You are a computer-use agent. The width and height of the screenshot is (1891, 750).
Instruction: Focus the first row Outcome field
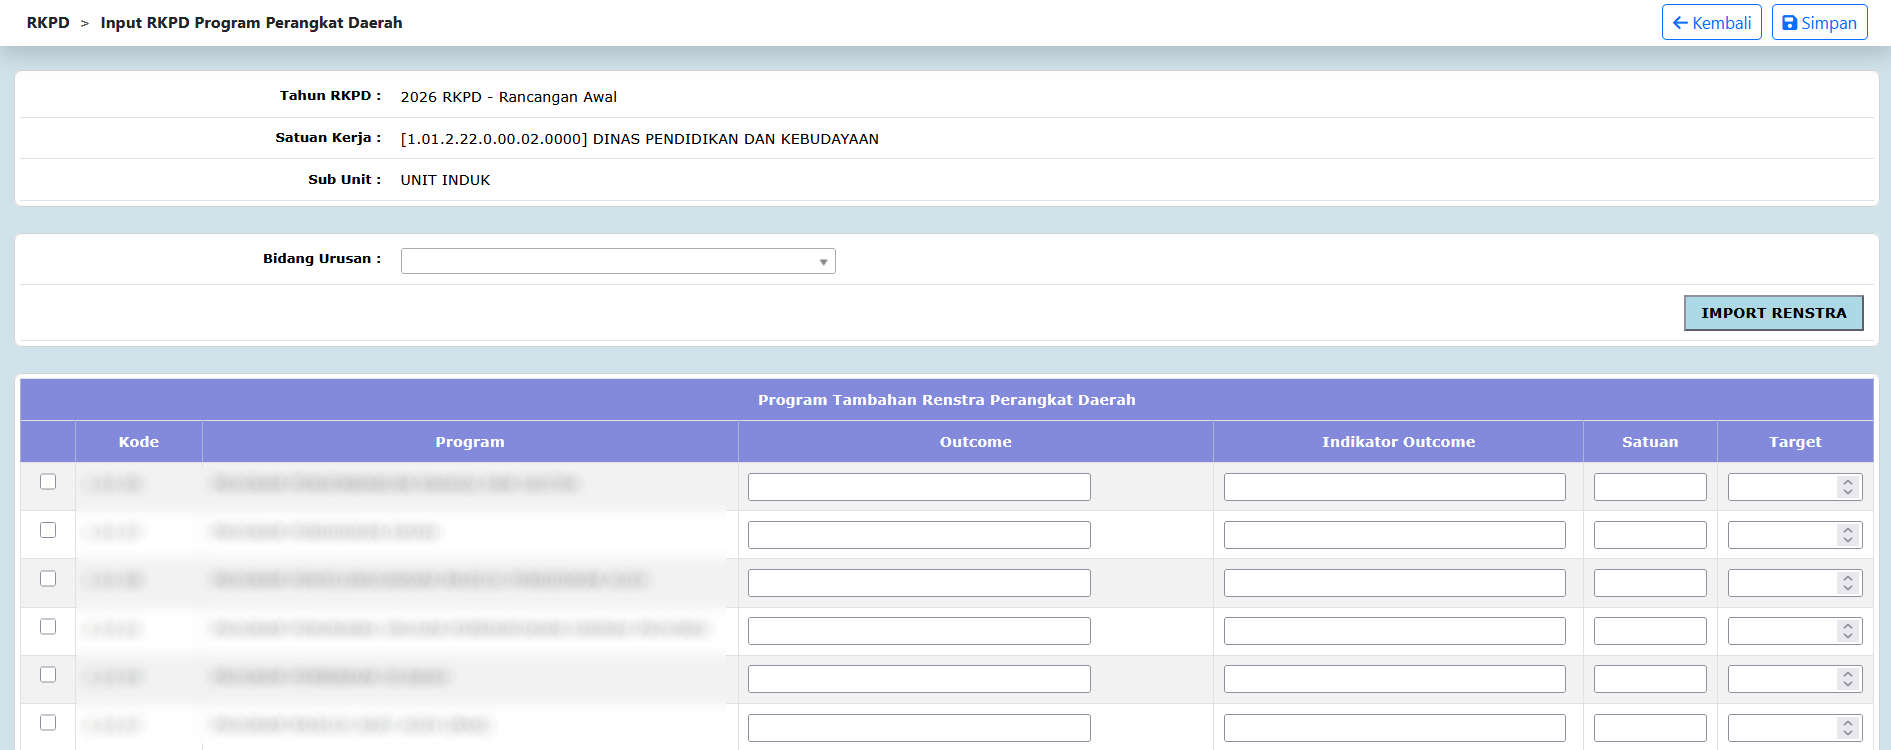tap(919, 487)
